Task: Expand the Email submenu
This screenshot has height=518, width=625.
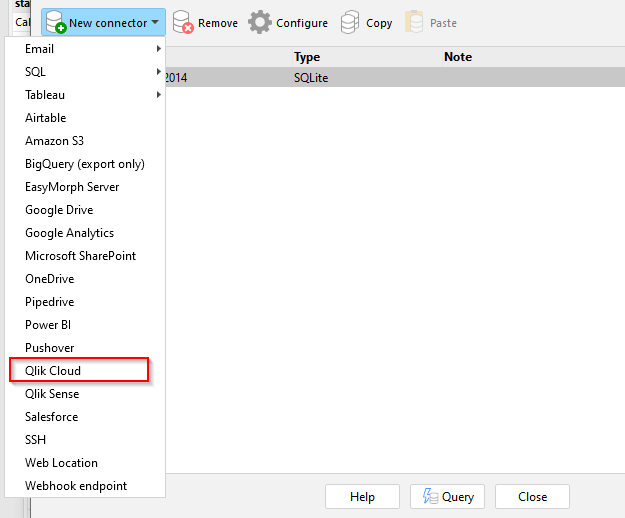Action: point(85,49)
